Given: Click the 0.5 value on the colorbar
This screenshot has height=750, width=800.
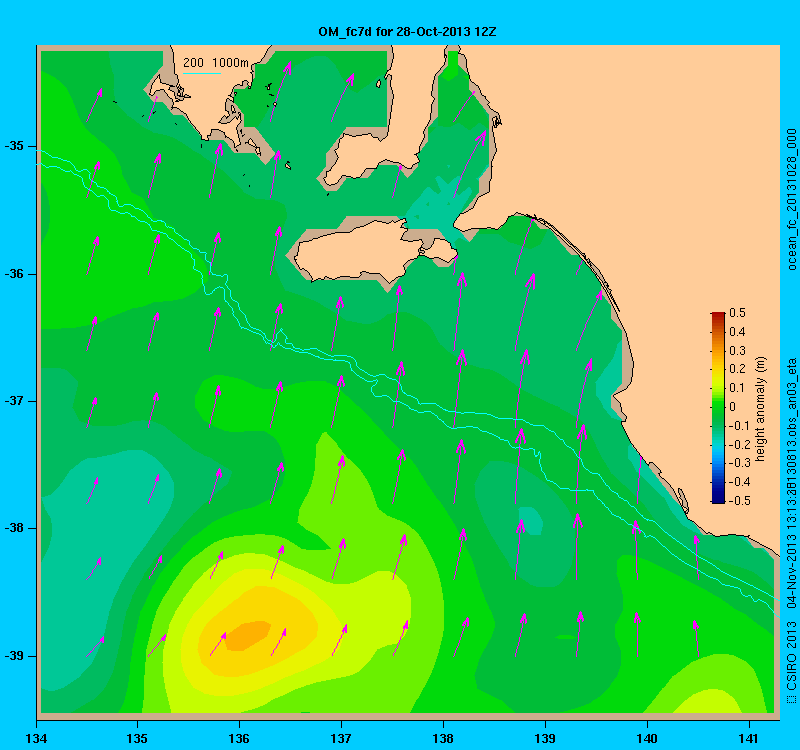Looking at the screenshot, I should 737,313.
